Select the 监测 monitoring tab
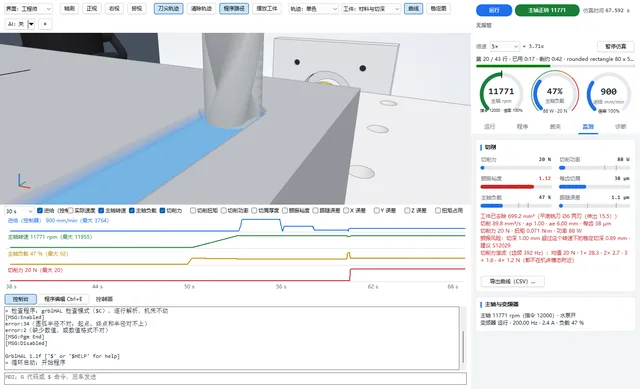The width and height of the screenshot is (640, 389). (588, 127)
